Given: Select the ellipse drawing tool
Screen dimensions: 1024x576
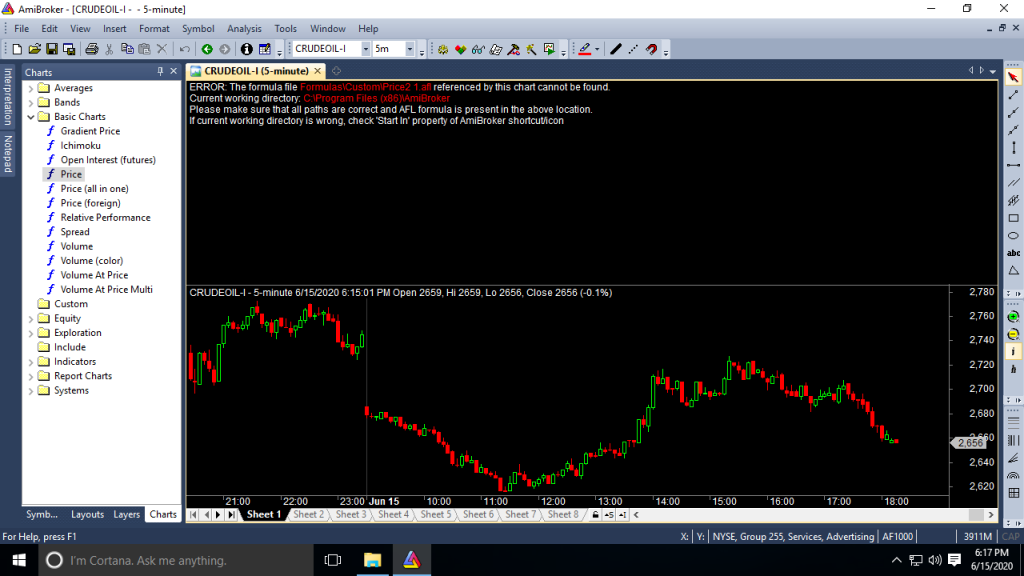Looking at the screenshot, I should click(x=1013, y=236).
